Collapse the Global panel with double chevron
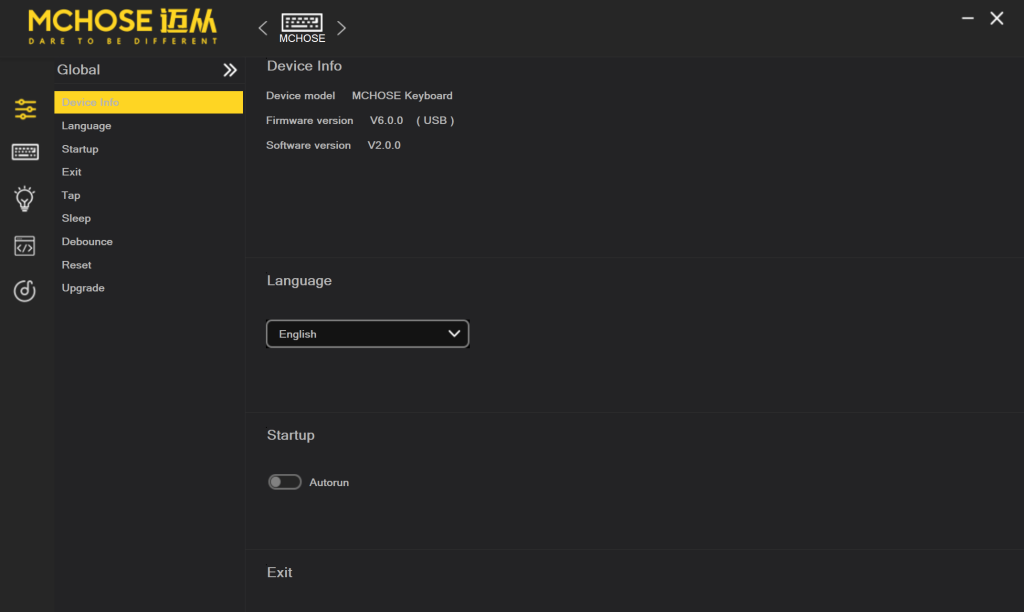Screen dimensions: 1024x612 click(x=230, y=70)
